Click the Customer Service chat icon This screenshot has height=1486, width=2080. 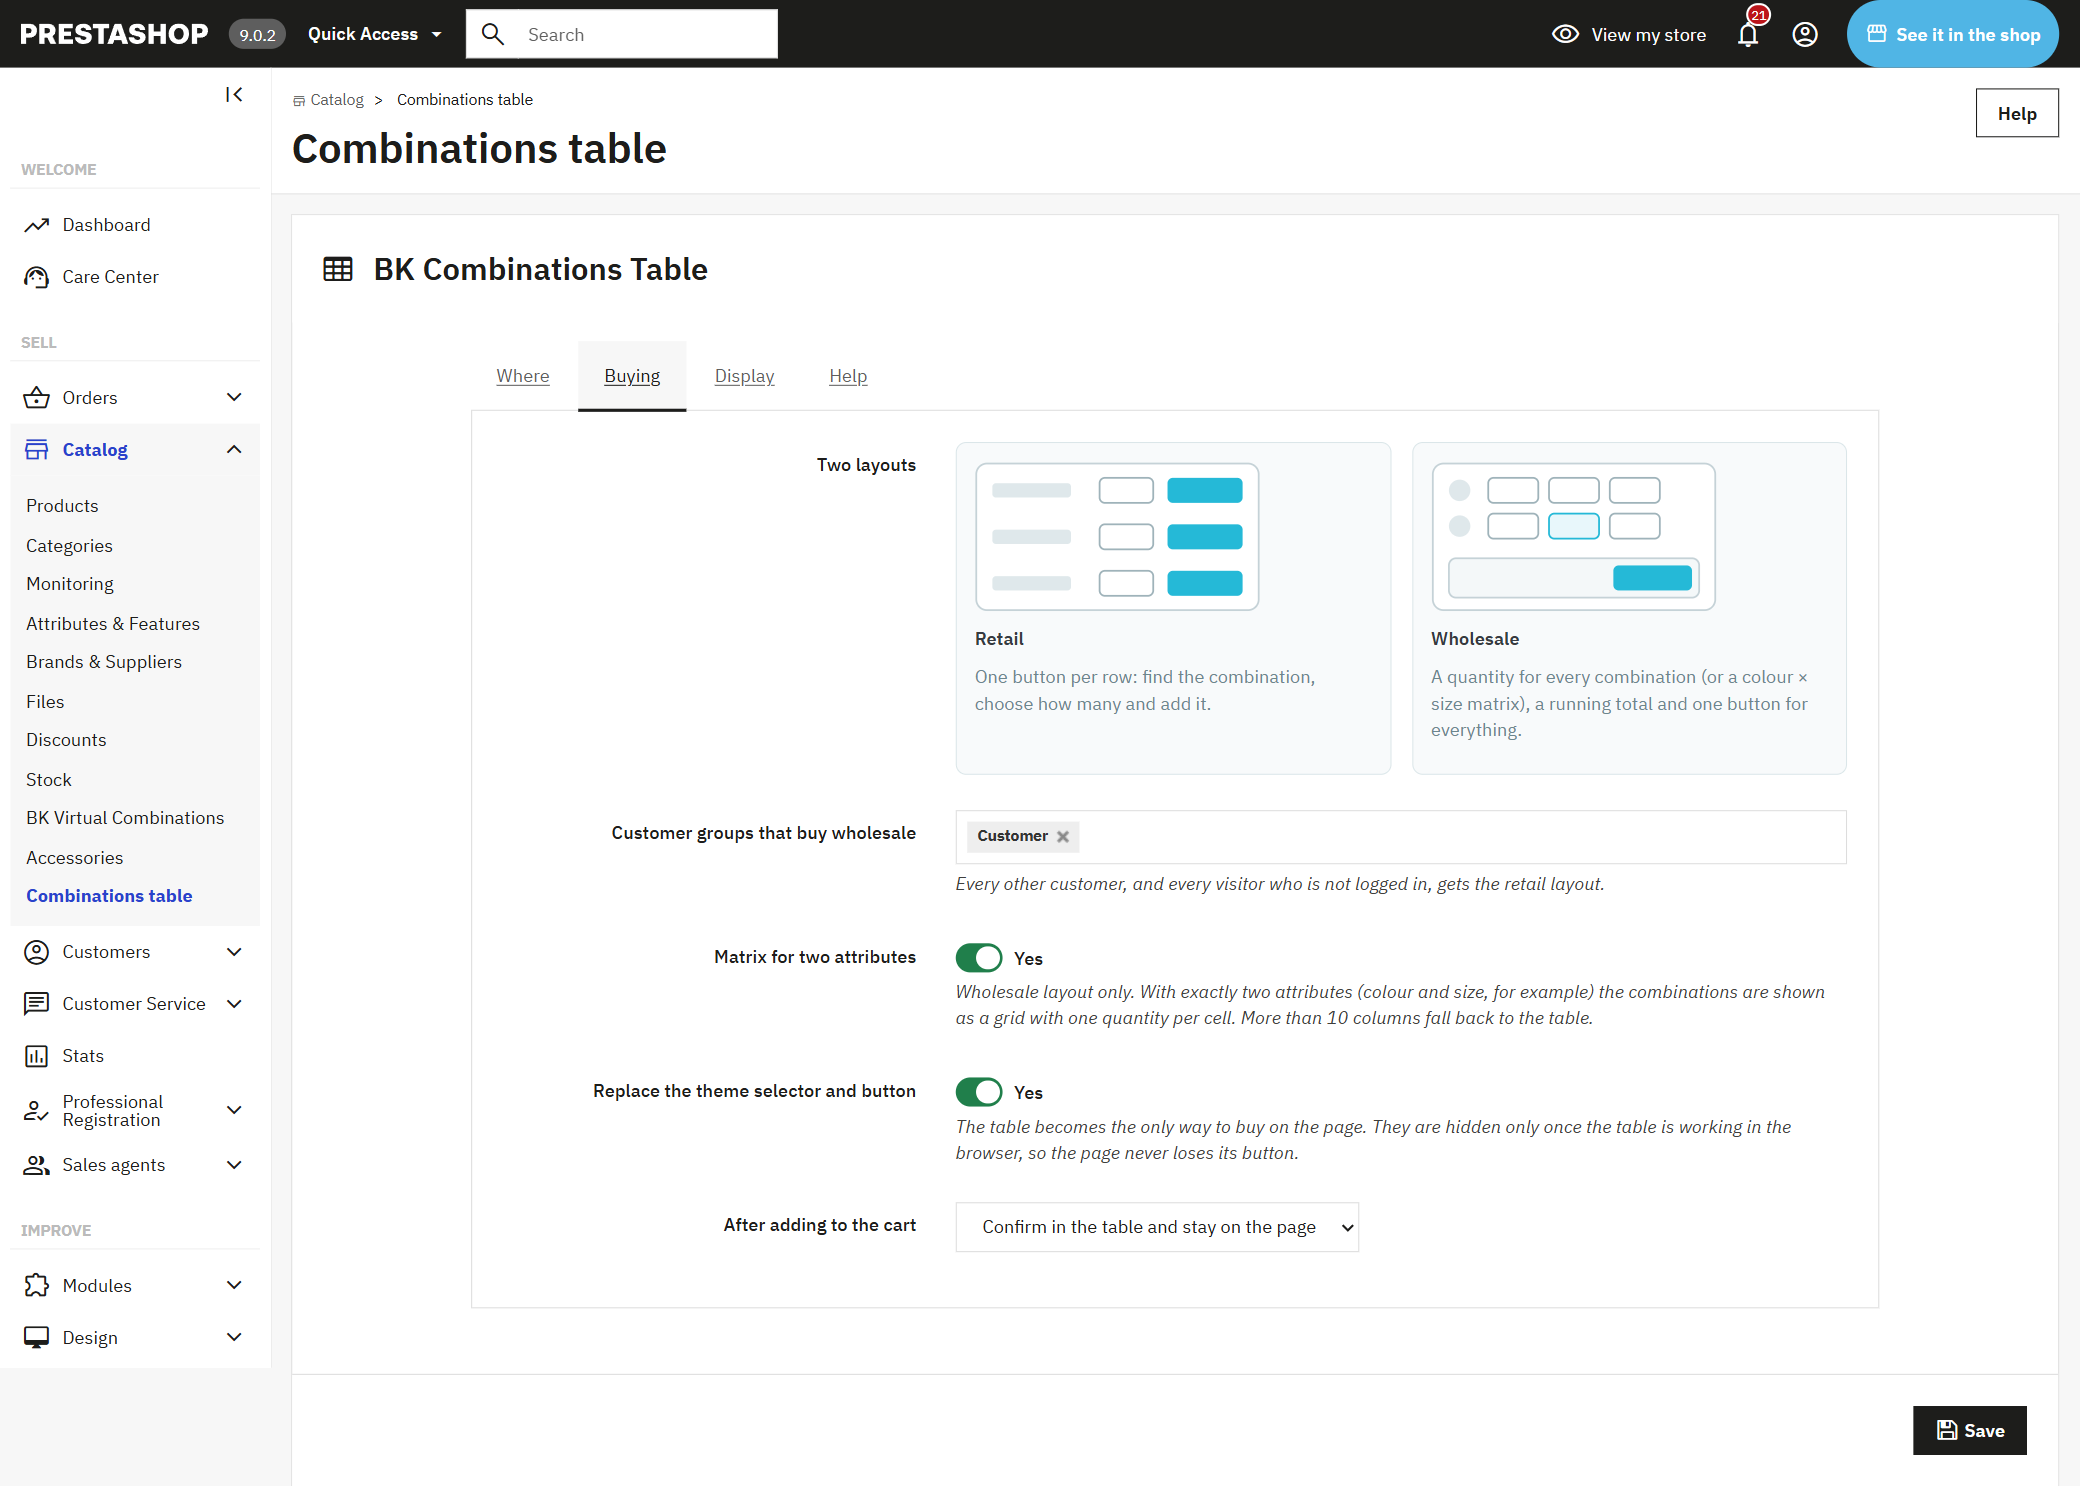point(37,1004)
